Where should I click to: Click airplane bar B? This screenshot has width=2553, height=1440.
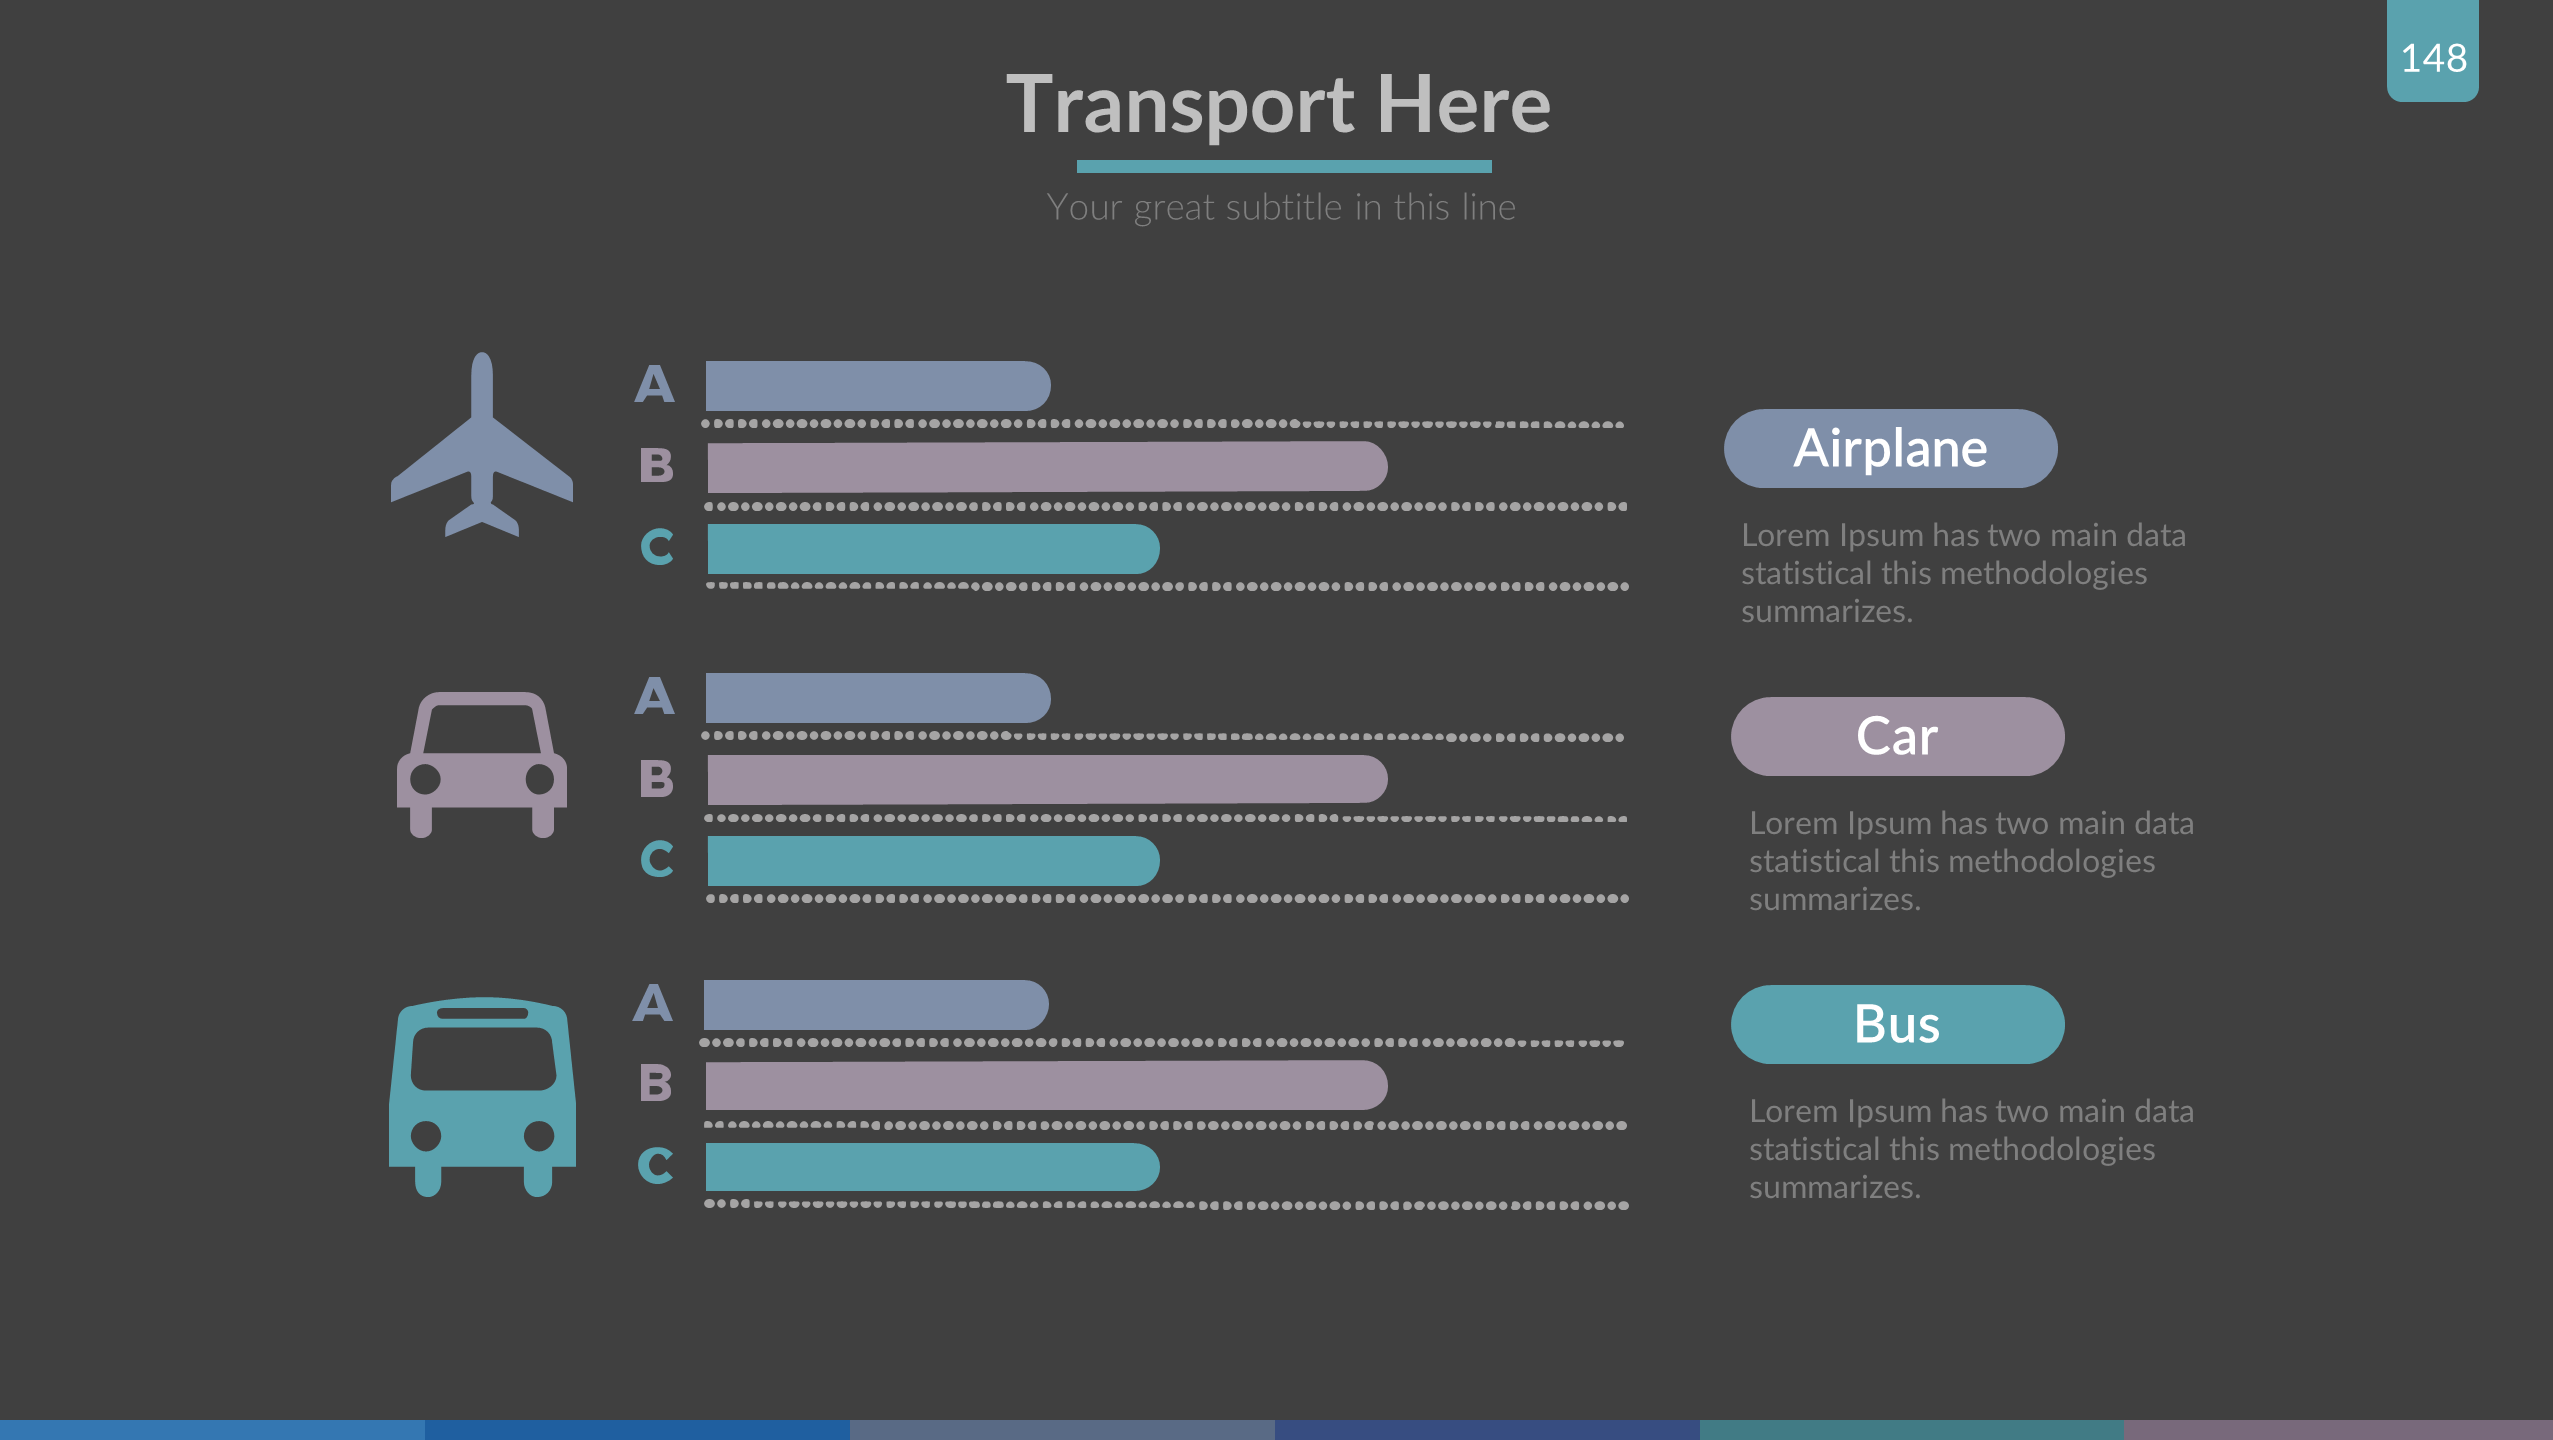click(x=1046, y=467)
